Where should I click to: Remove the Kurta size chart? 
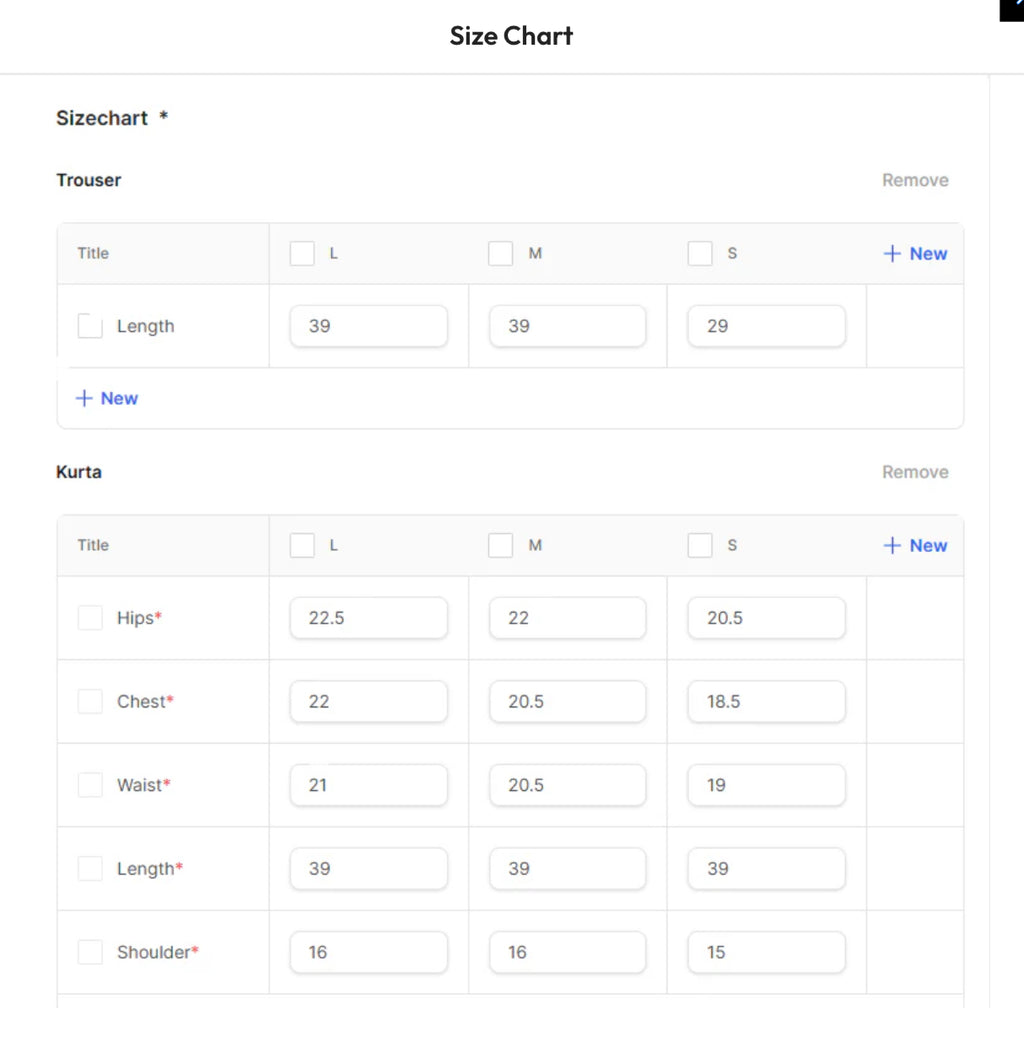[915, 472]
